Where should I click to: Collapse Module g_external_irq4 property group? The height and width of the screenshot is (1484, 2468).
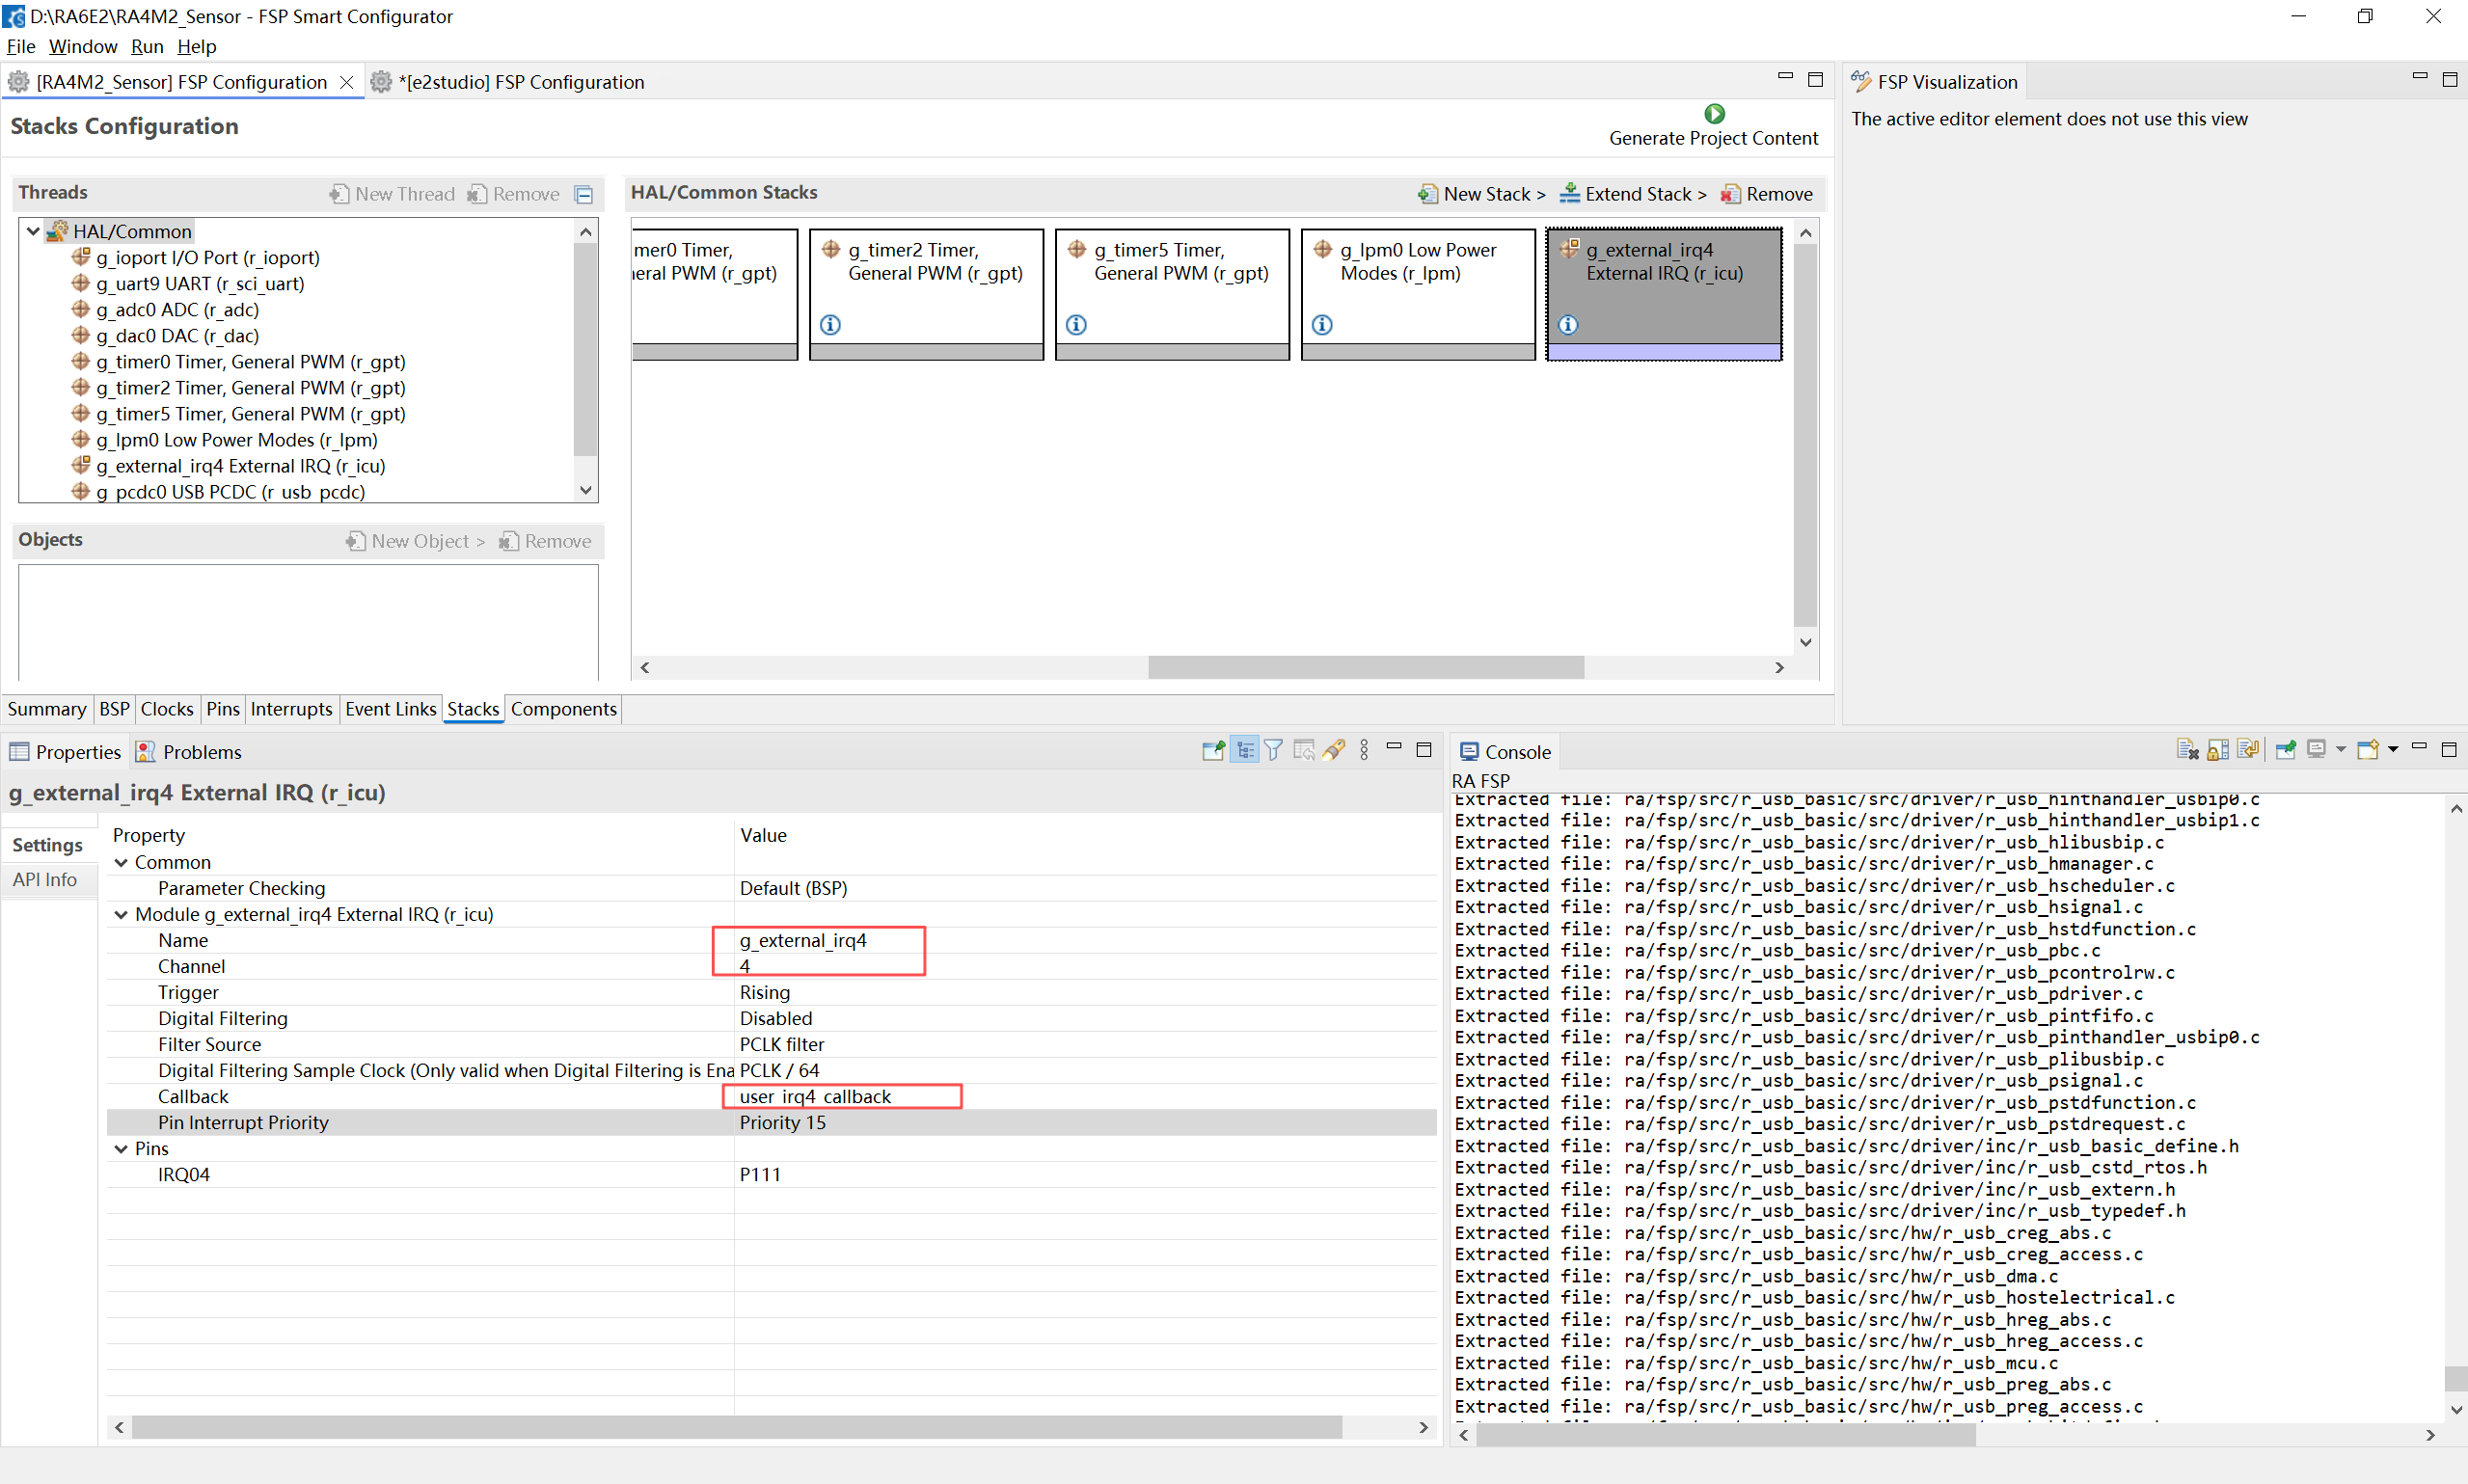point(121,914)
